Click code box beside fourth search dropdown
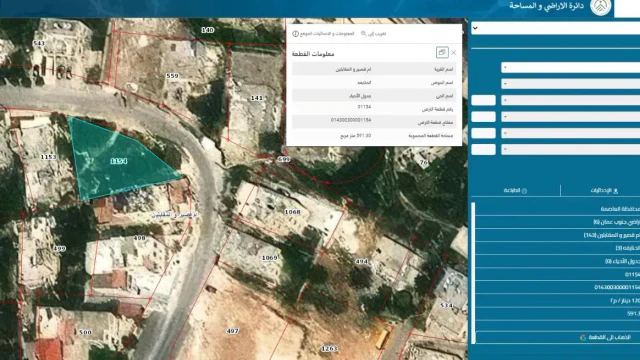This screenshot has height=360, width=640. (x=483, y=117)
